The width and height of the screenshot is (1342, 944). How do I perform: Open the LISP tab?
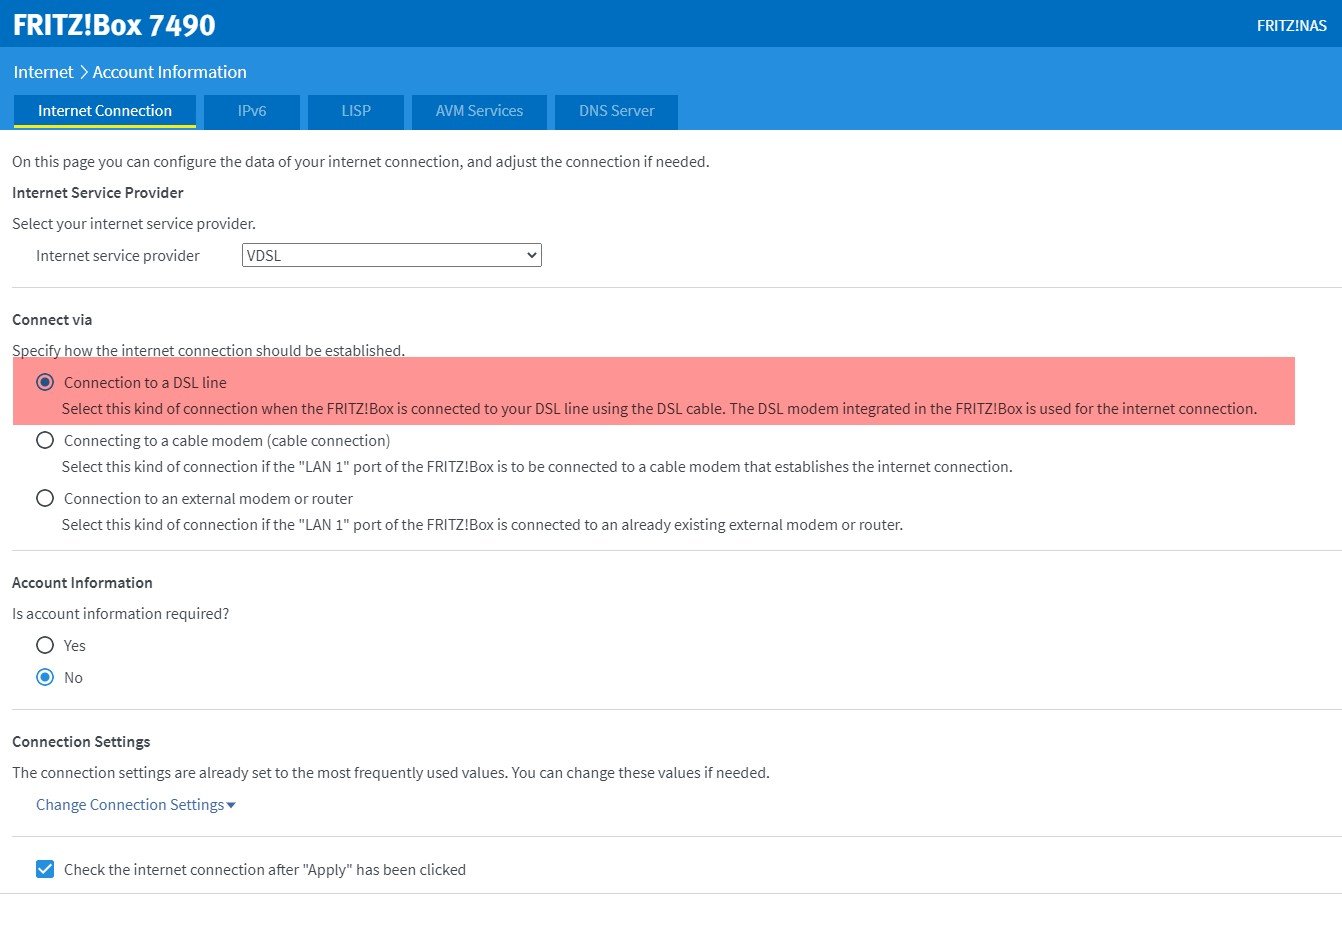[x=356, y=111]
